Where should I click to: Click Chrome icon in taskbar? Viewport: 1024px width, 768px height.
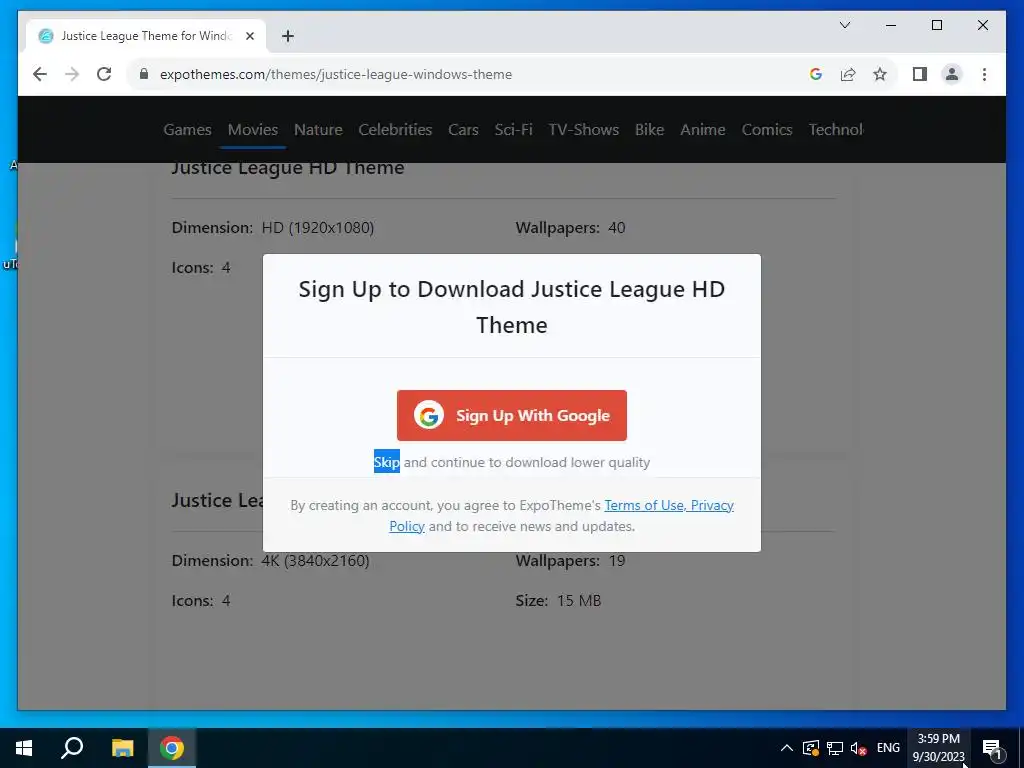(x=172, y=748)
